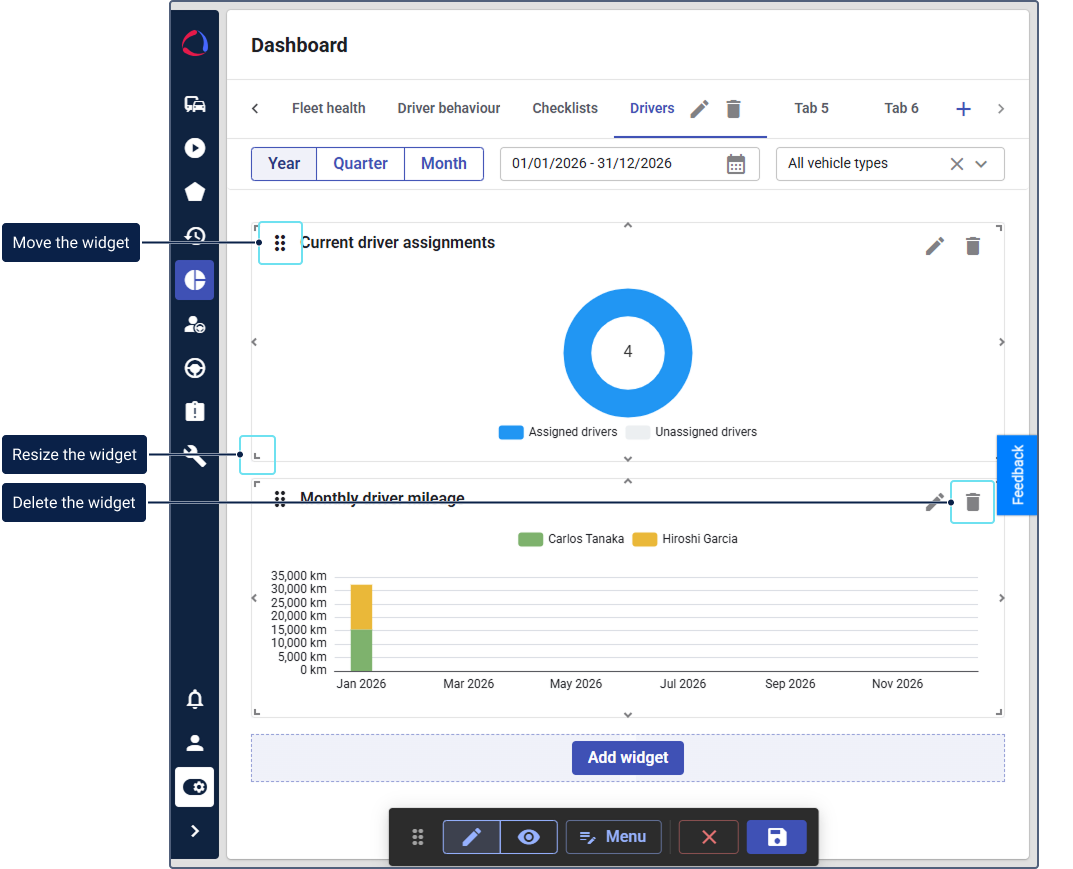Screen dimensions: 1073x869
Task: Click the geofence pentagon sidebar icon
Action: [x=195, y=192]
